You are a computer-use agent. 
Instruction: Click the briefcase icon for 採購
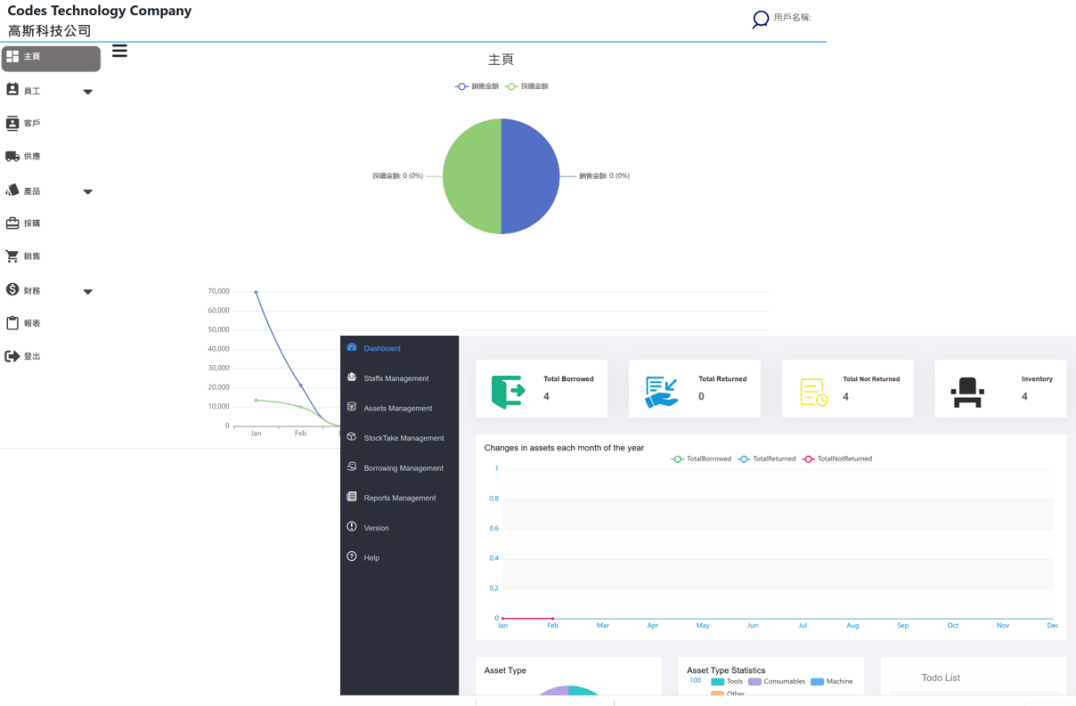(13, 223)
